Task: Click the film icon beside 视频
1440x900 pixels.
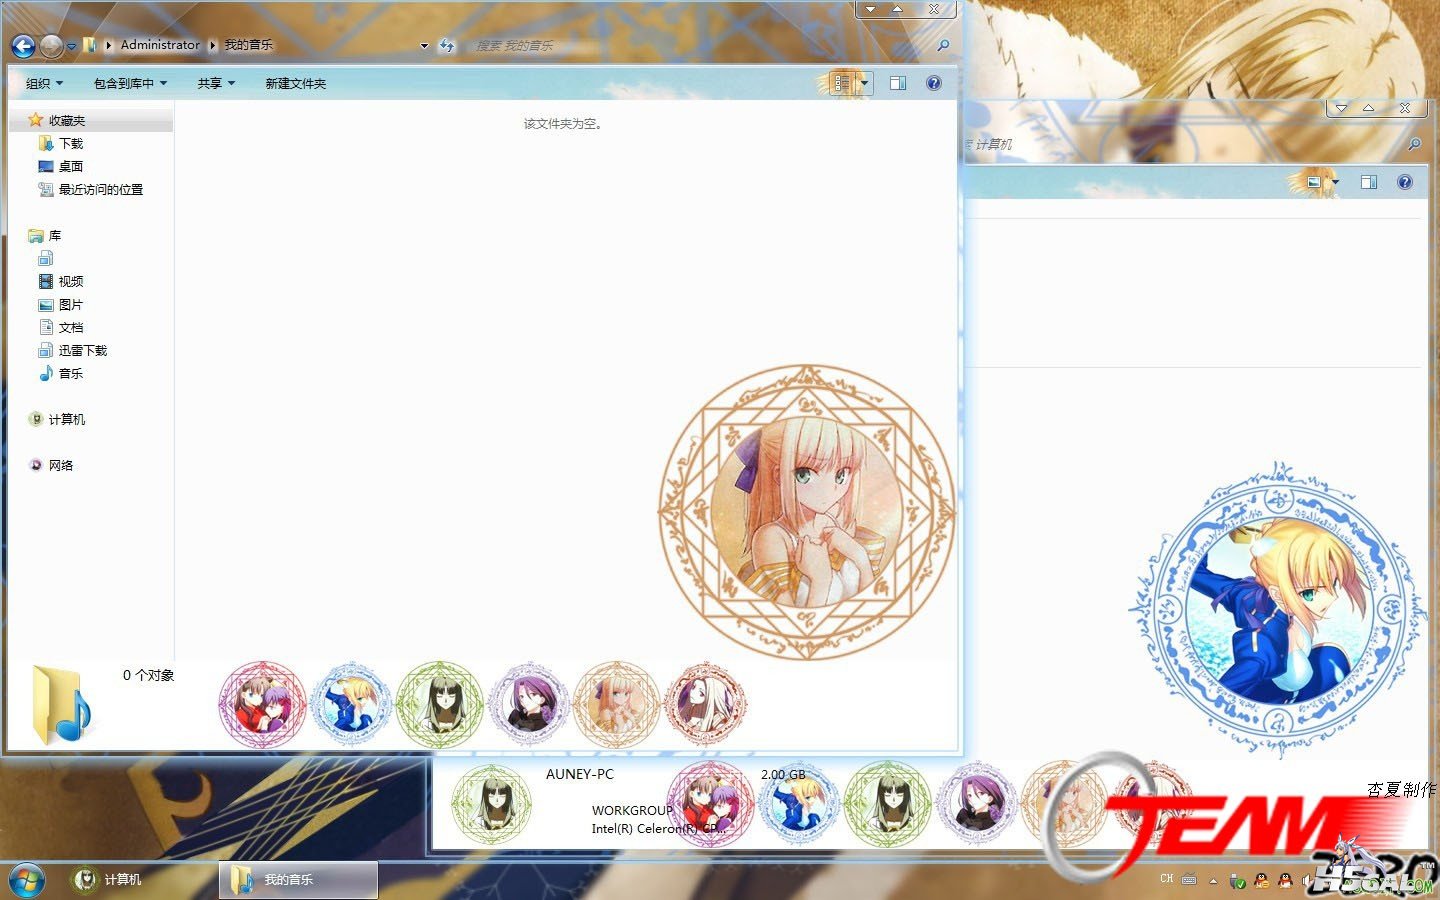Action: tap(45, 281)
